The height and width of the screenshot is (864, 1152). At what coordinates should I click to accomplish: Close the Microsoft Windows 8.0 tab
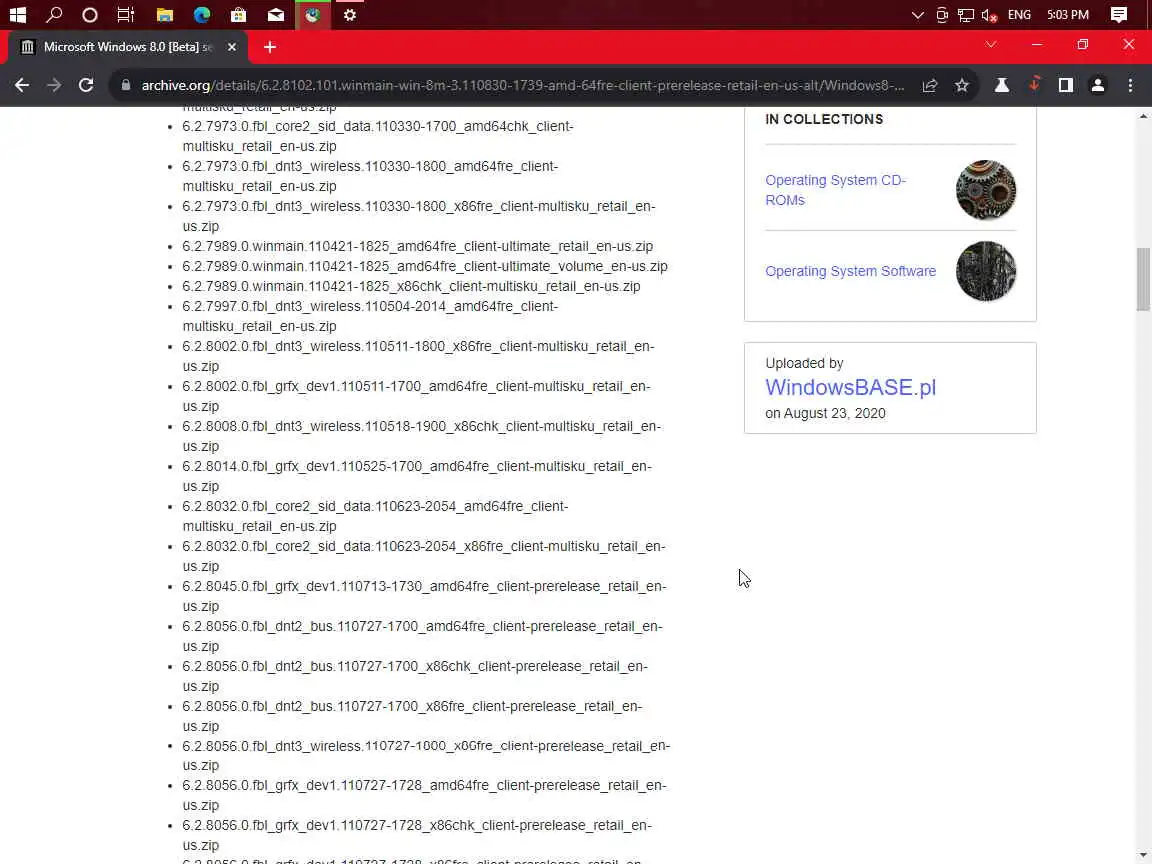tap(232, 47)
